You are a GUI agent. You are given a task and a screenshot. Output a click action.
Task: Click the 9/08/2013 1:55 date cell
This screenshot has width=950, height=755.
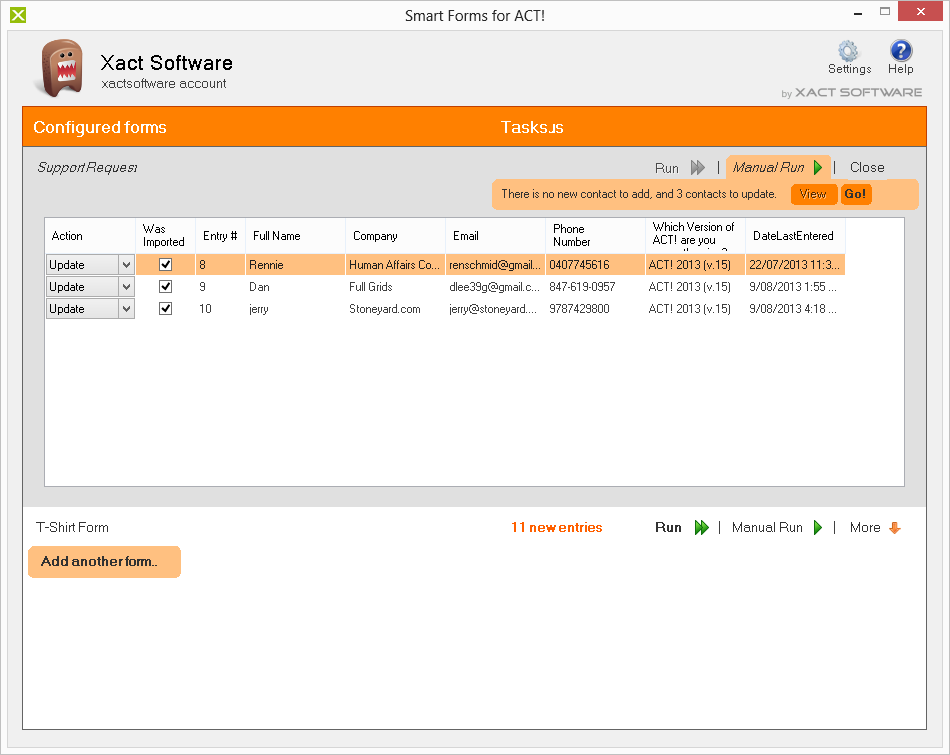pos(796,287)
